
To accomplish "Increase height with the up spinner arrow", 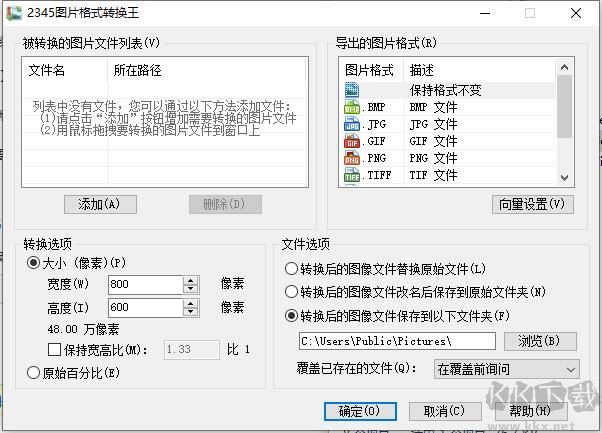I will [x=190, y=303].
